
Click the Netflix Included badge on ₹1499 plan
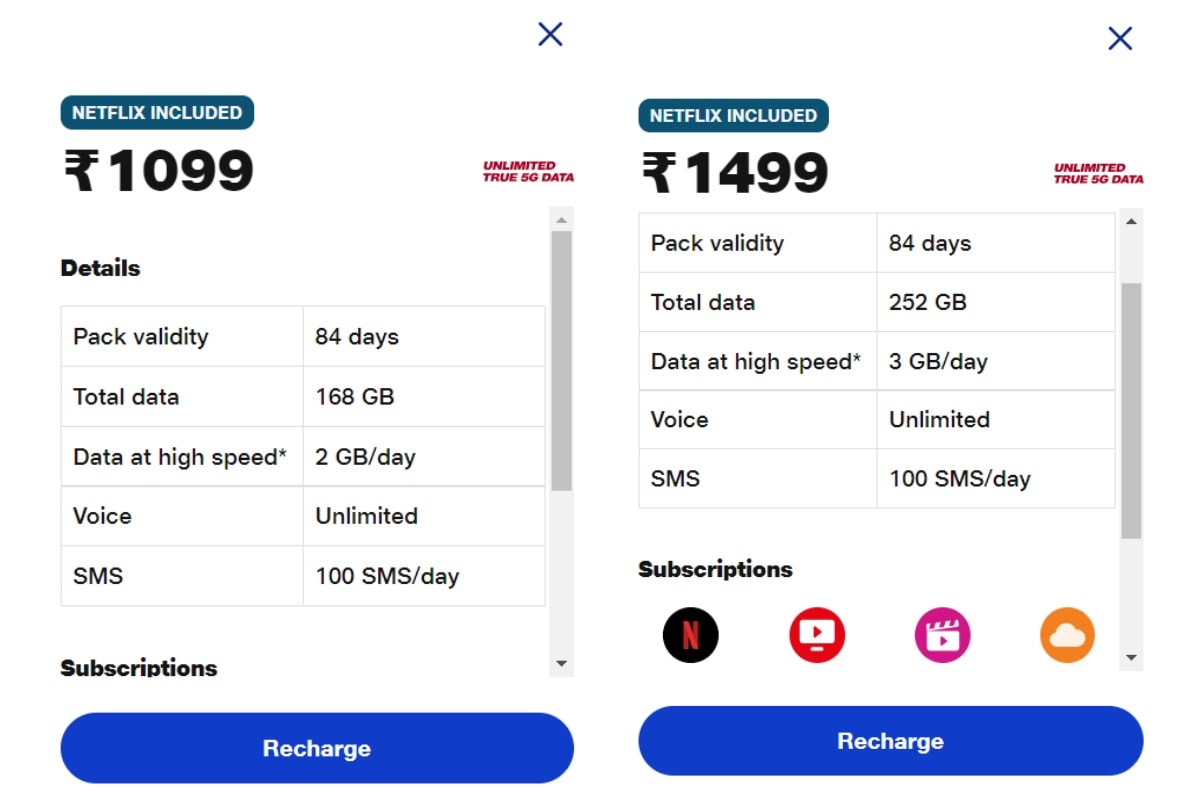coord(733,116)
